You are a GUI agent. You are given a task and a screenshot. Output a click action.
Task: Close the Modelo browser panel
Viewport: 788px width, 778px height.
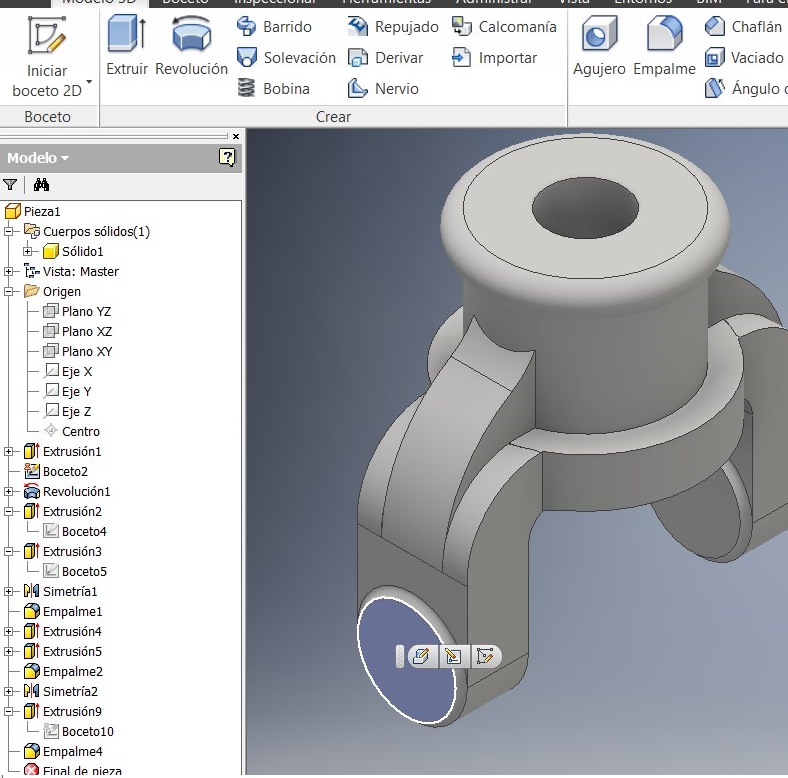[x=236, y=136]
